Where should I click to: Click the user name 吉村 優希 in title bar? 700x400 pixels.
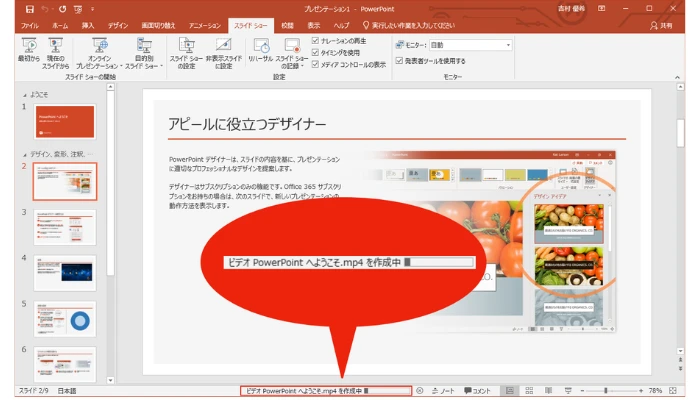(x=571, y=8)
